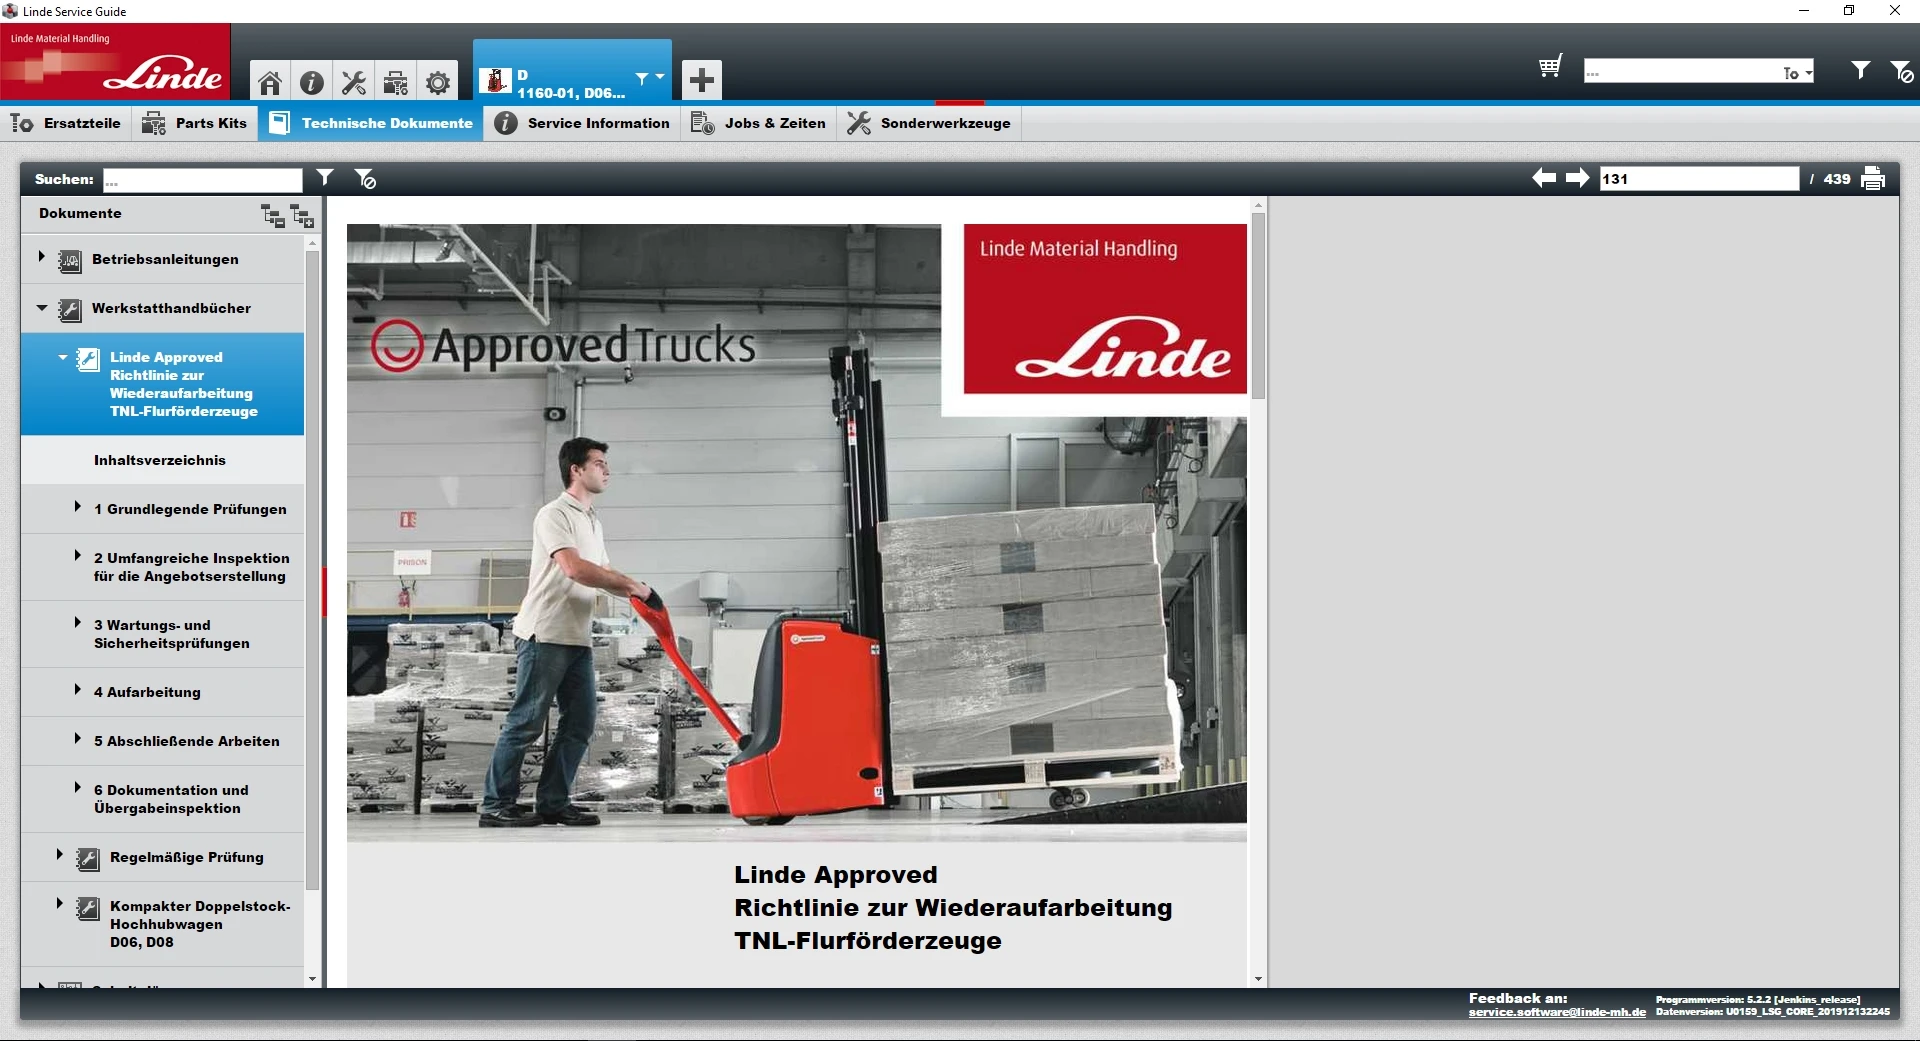The image size is (1920, 1041).
Task: Click the Dokumente tree vertical scrollbar thumb
Action: click(312, 570)
